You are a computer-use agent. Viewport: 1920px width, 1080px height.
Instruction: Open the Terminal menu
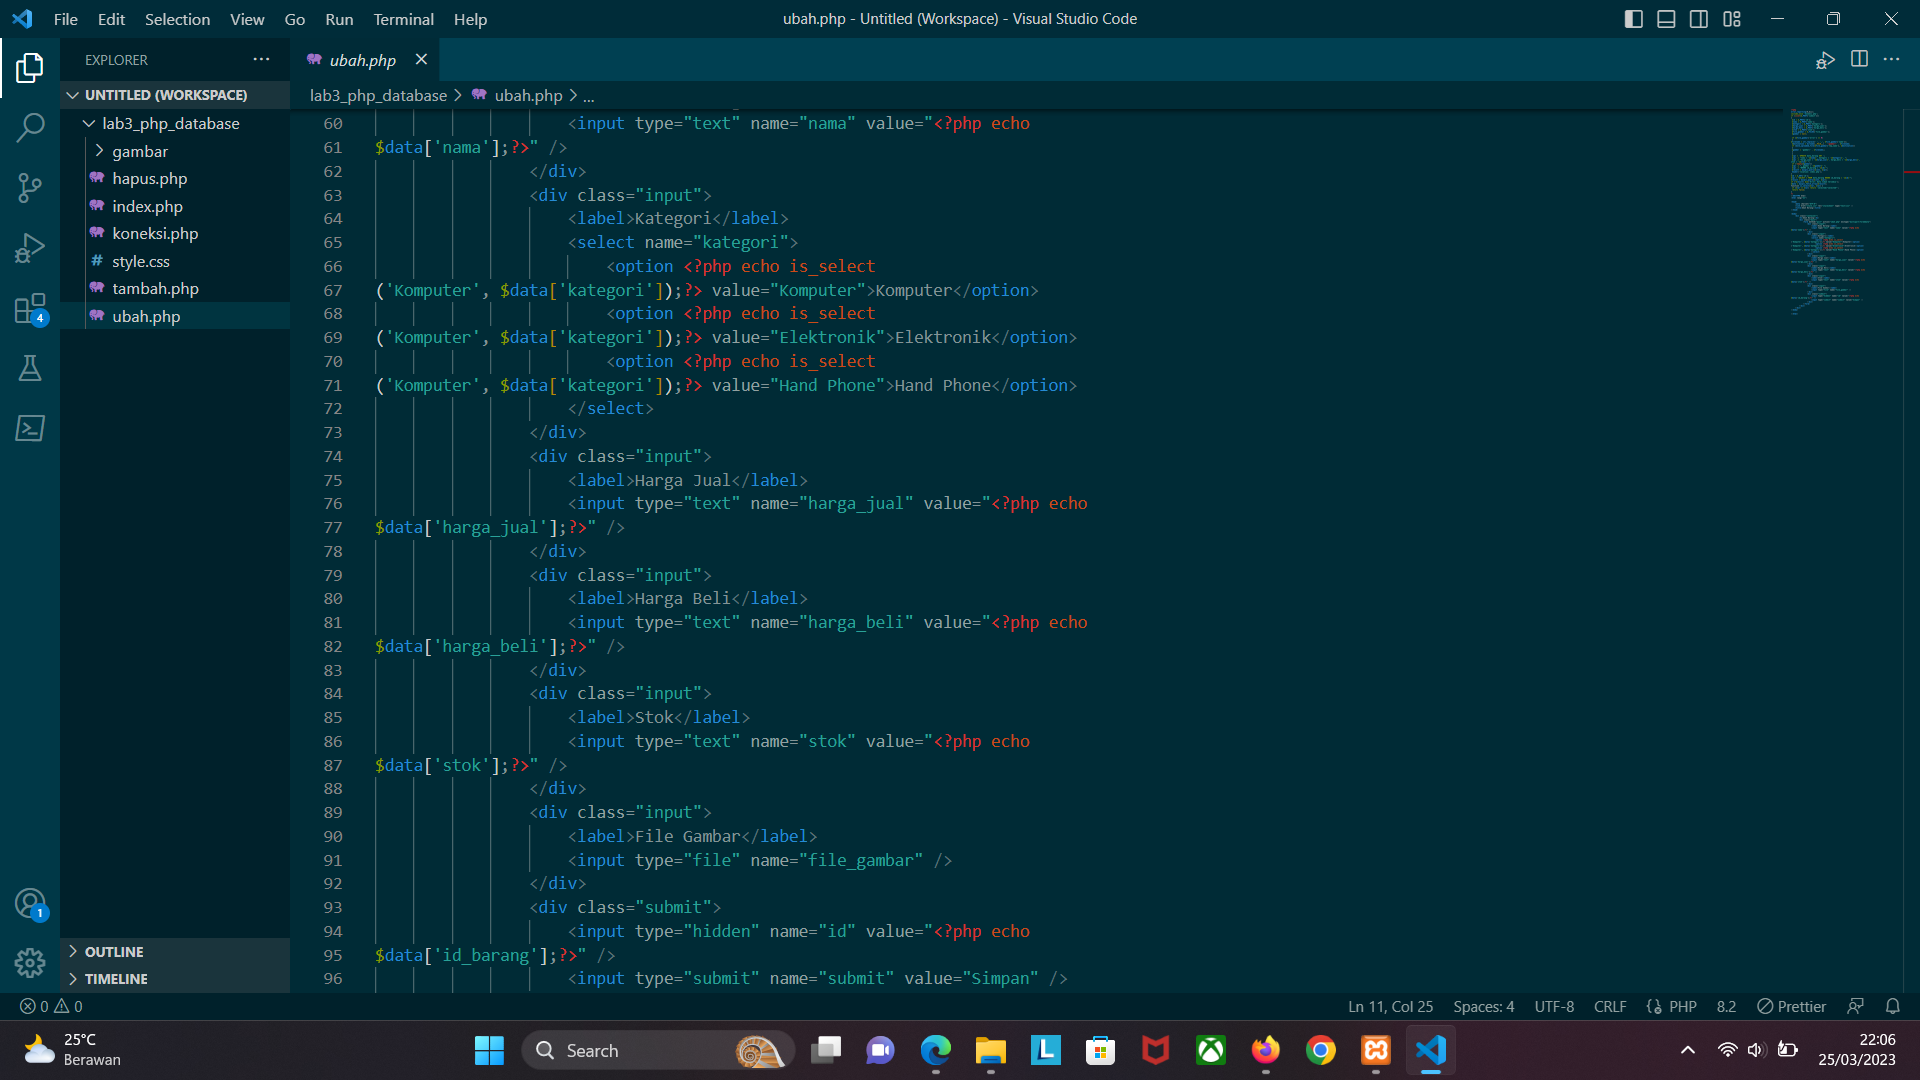(403, 19)
